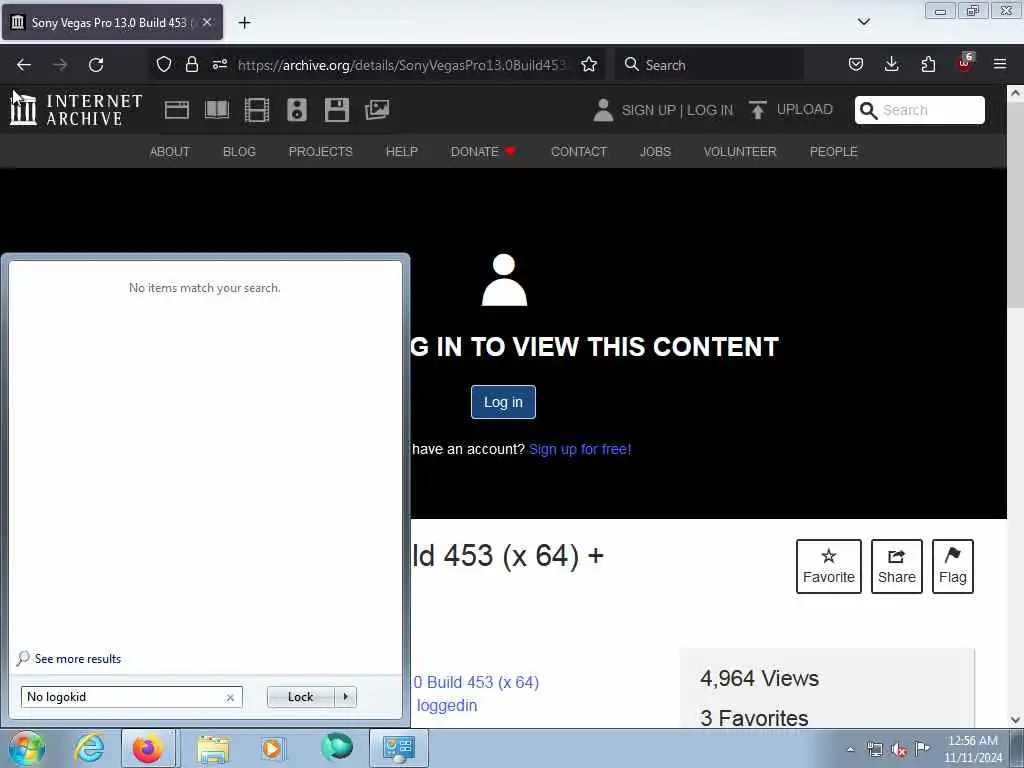Open the Video film-strip icon

257,110
